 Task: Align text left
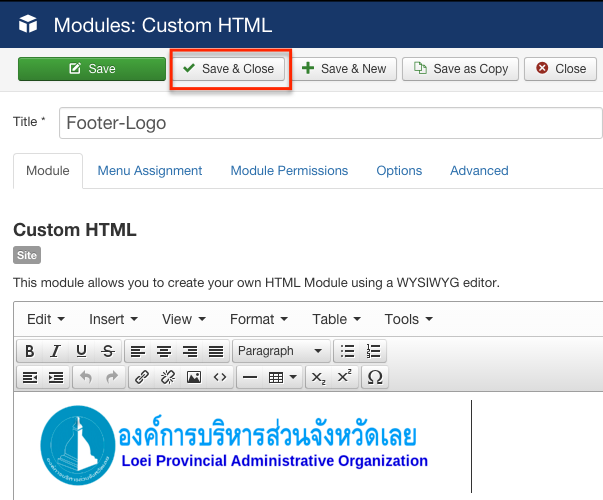click(x=138, y=351)
